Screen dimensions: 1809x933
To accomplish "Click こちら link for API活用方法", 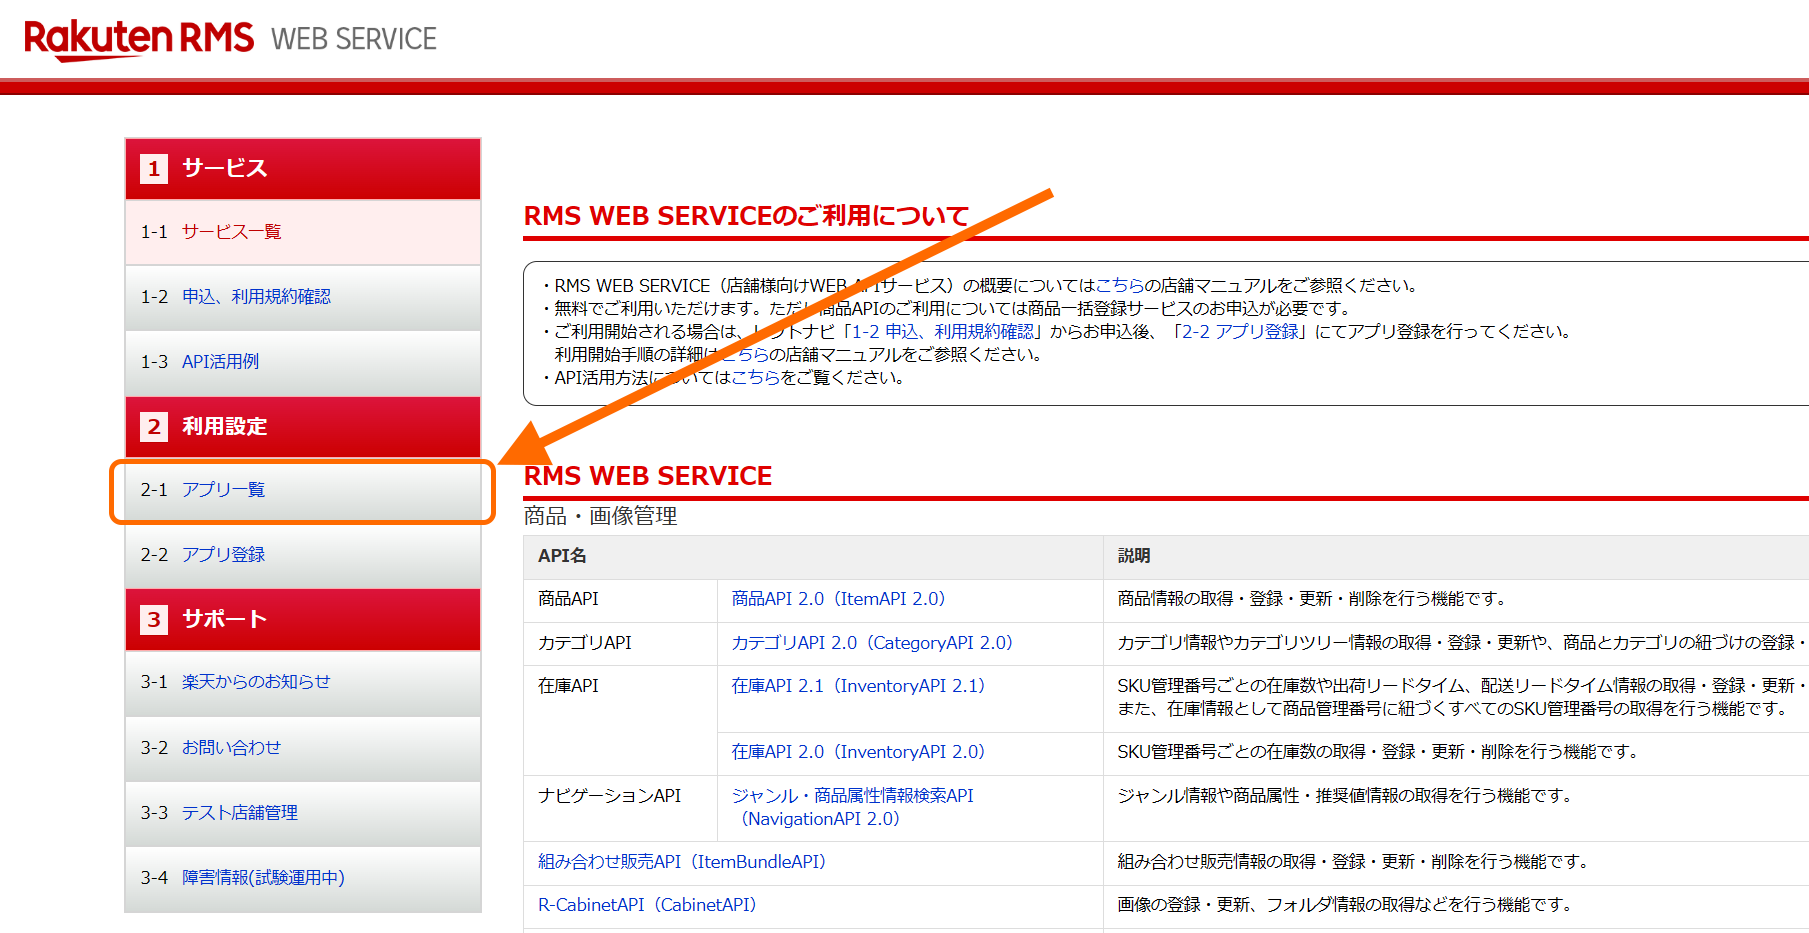I will tap(755, 378).
